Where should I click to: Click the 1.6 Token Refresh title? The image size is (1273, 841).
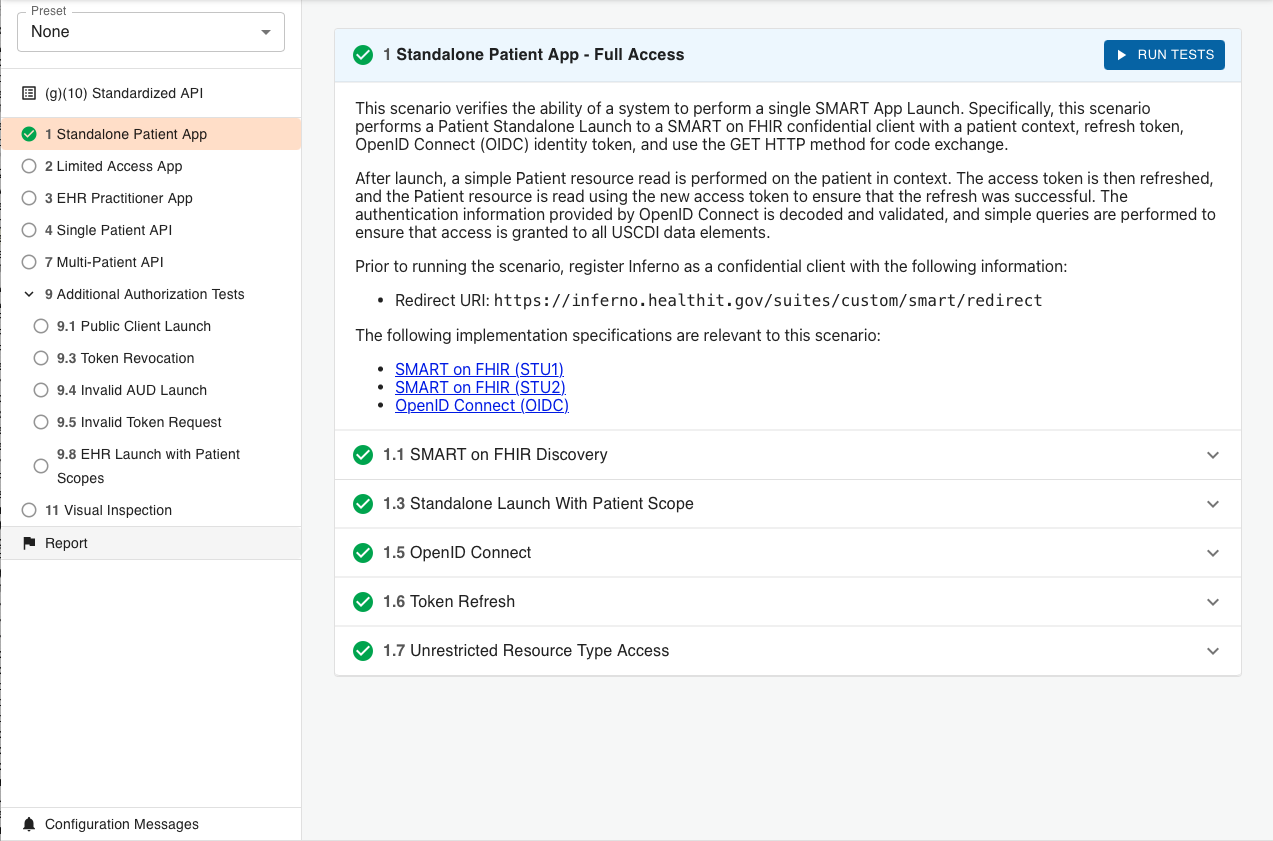449,602
